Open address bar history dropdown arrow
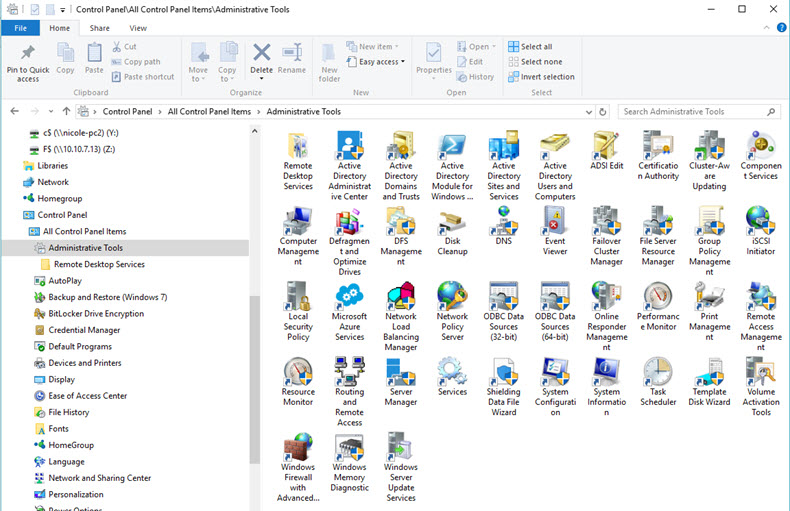 [x=588, y=112]
